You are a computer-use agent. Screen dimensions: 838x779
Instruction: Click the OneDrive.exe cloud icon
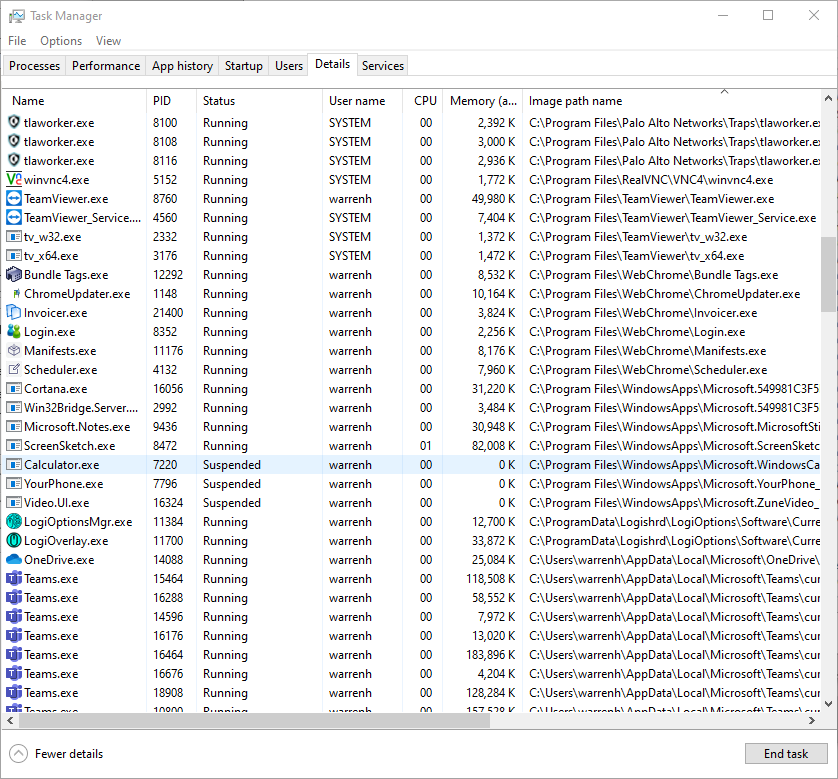14,559
